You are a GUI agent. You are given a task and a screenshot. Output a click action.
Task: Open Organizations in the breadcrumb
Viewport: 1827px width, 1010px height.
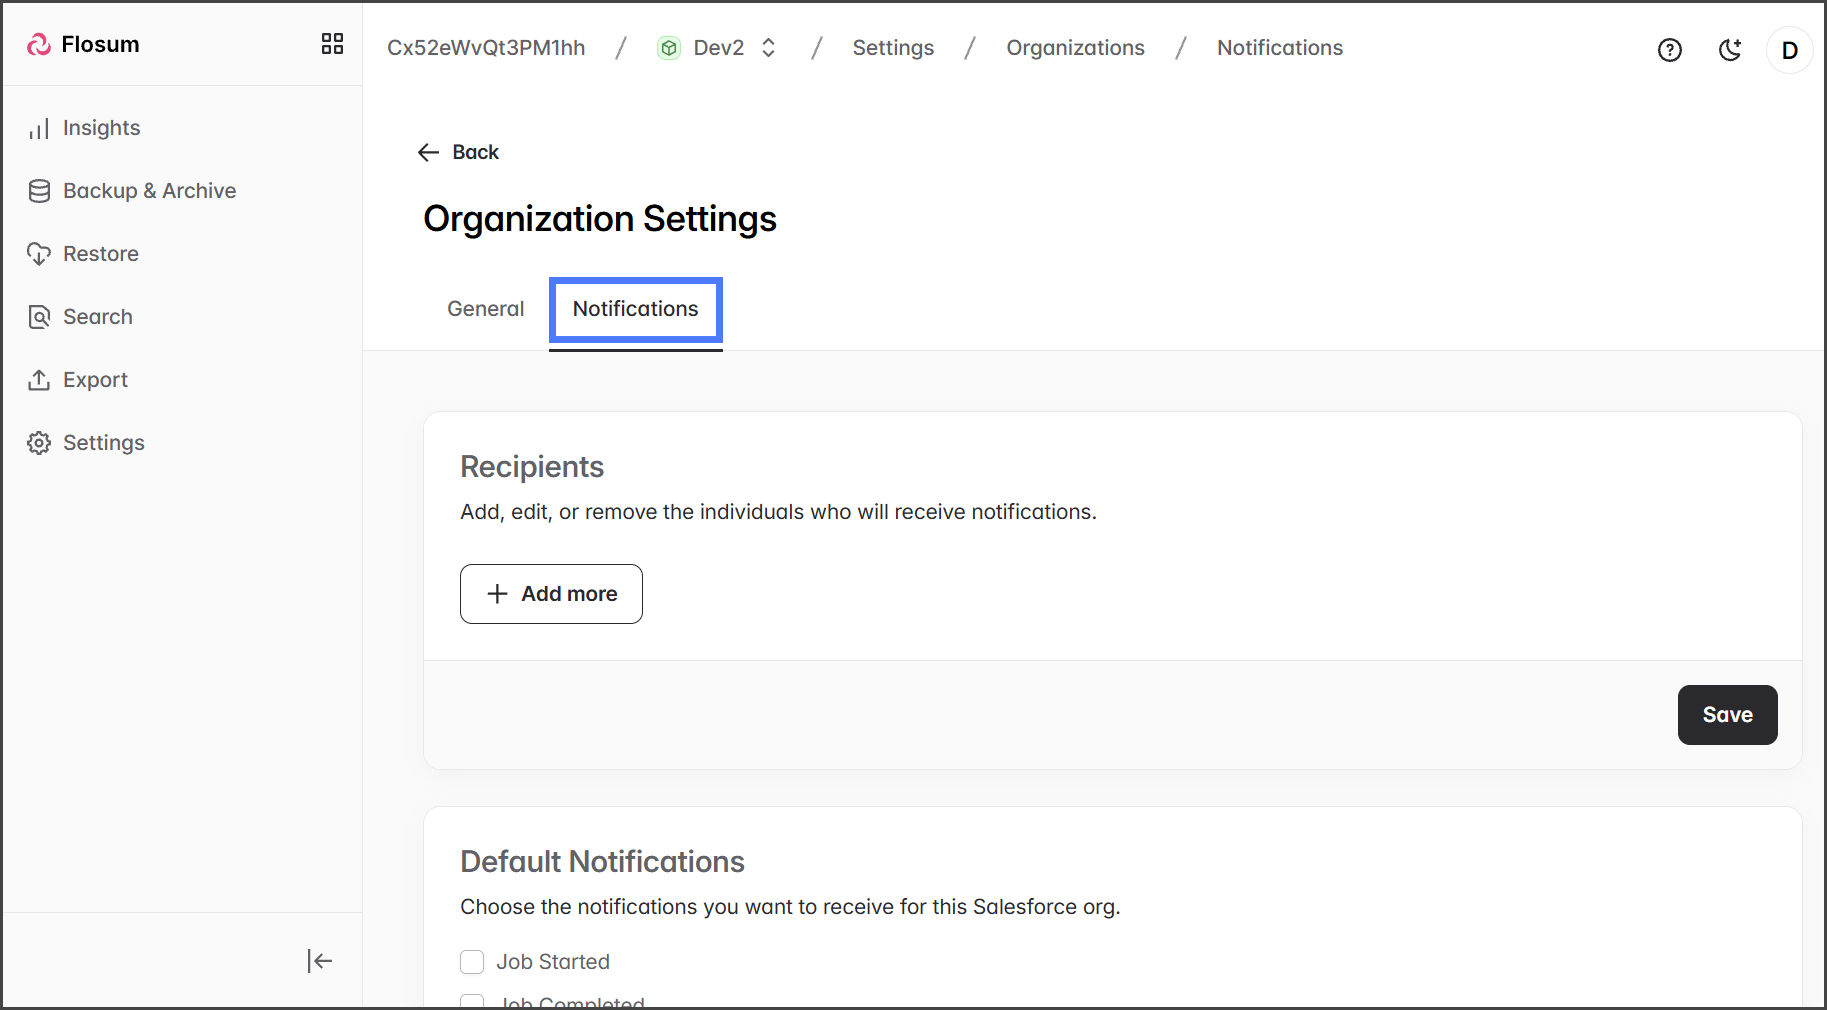1075,48
